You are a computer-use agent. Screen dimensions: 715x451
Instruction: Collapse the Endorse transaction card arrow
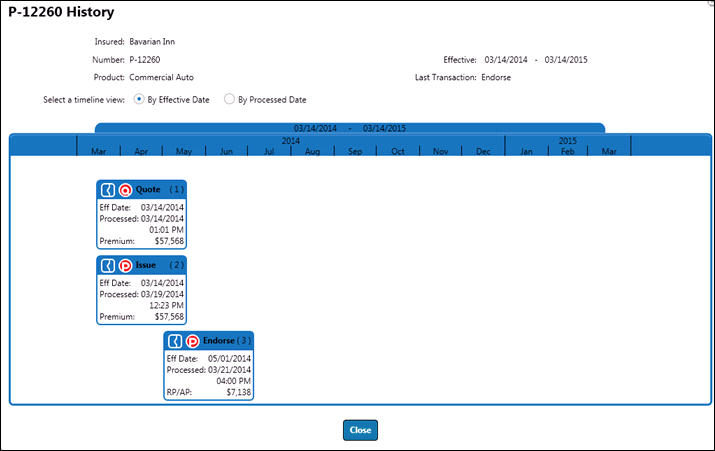pos(175,341)
